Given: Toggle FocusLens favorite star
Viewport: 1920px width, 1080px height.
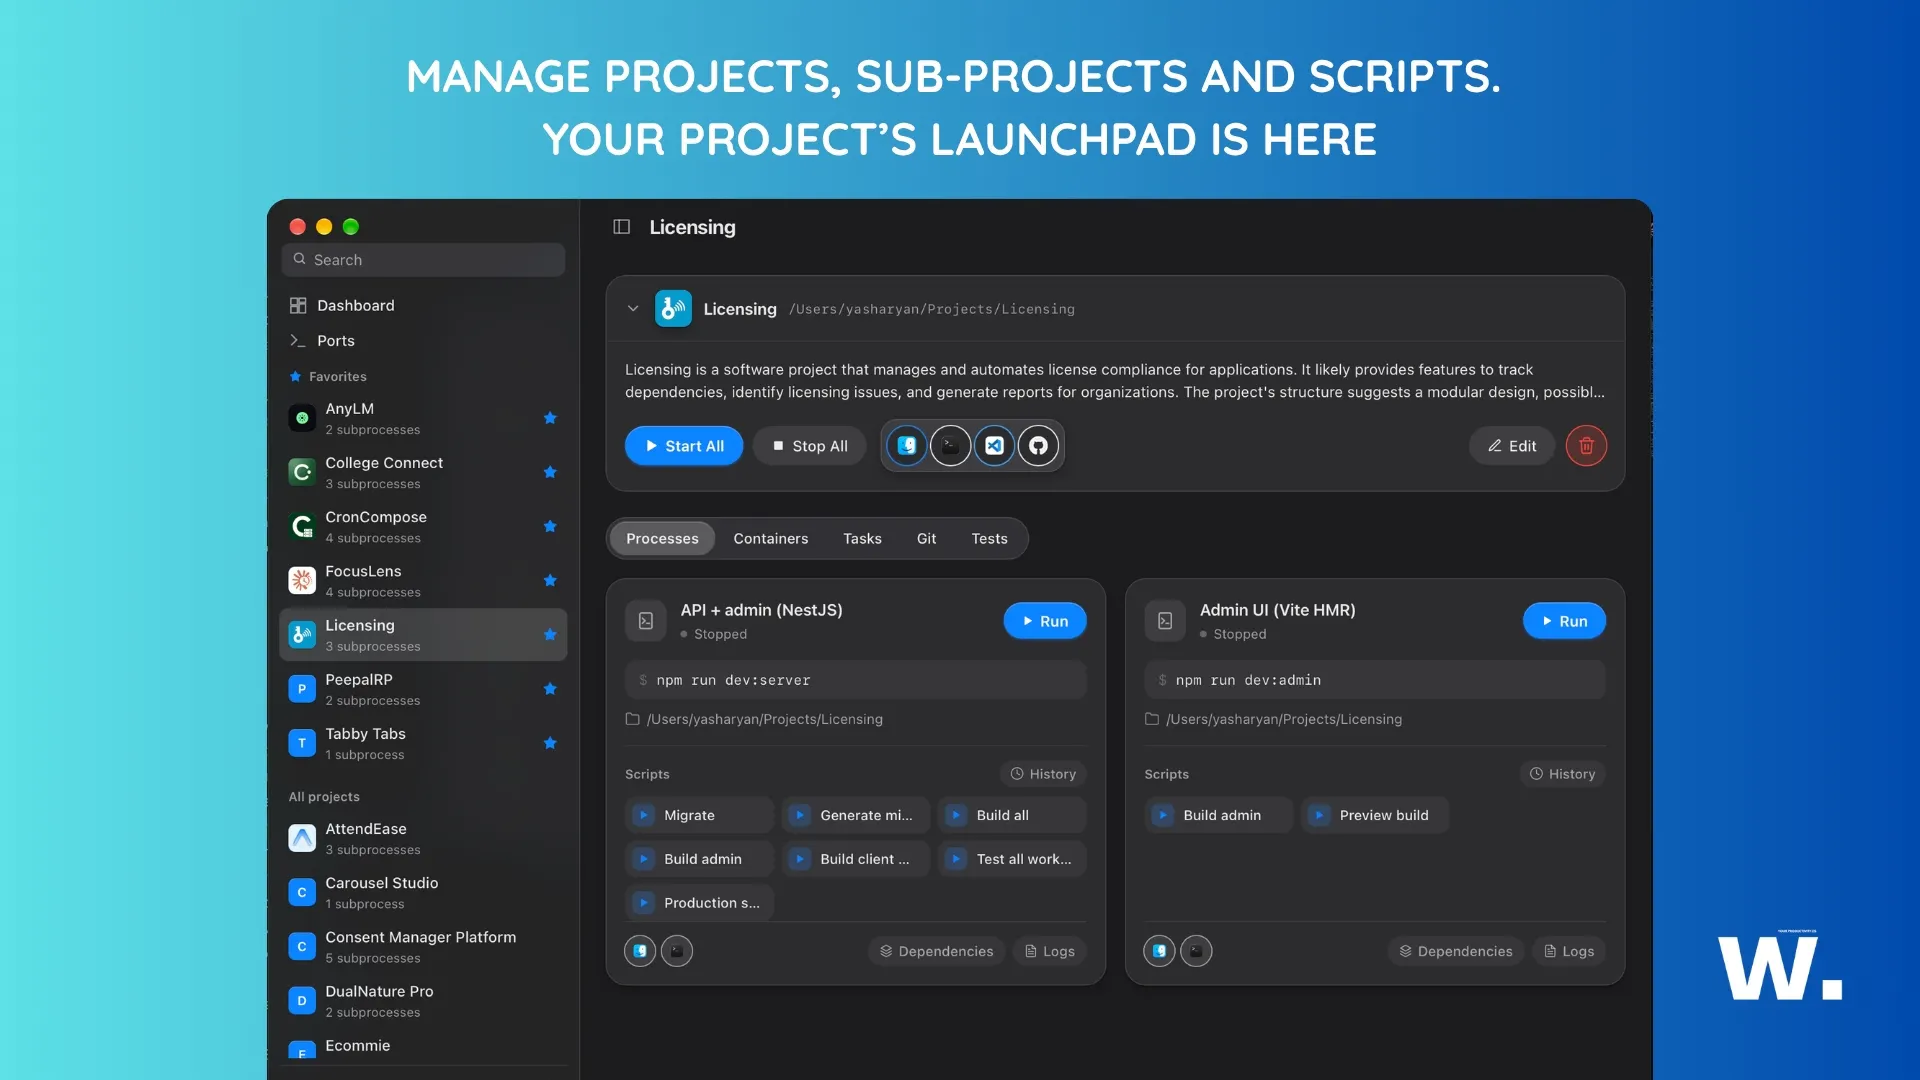Looking at the screenshot, I should (x=550, y=580).
